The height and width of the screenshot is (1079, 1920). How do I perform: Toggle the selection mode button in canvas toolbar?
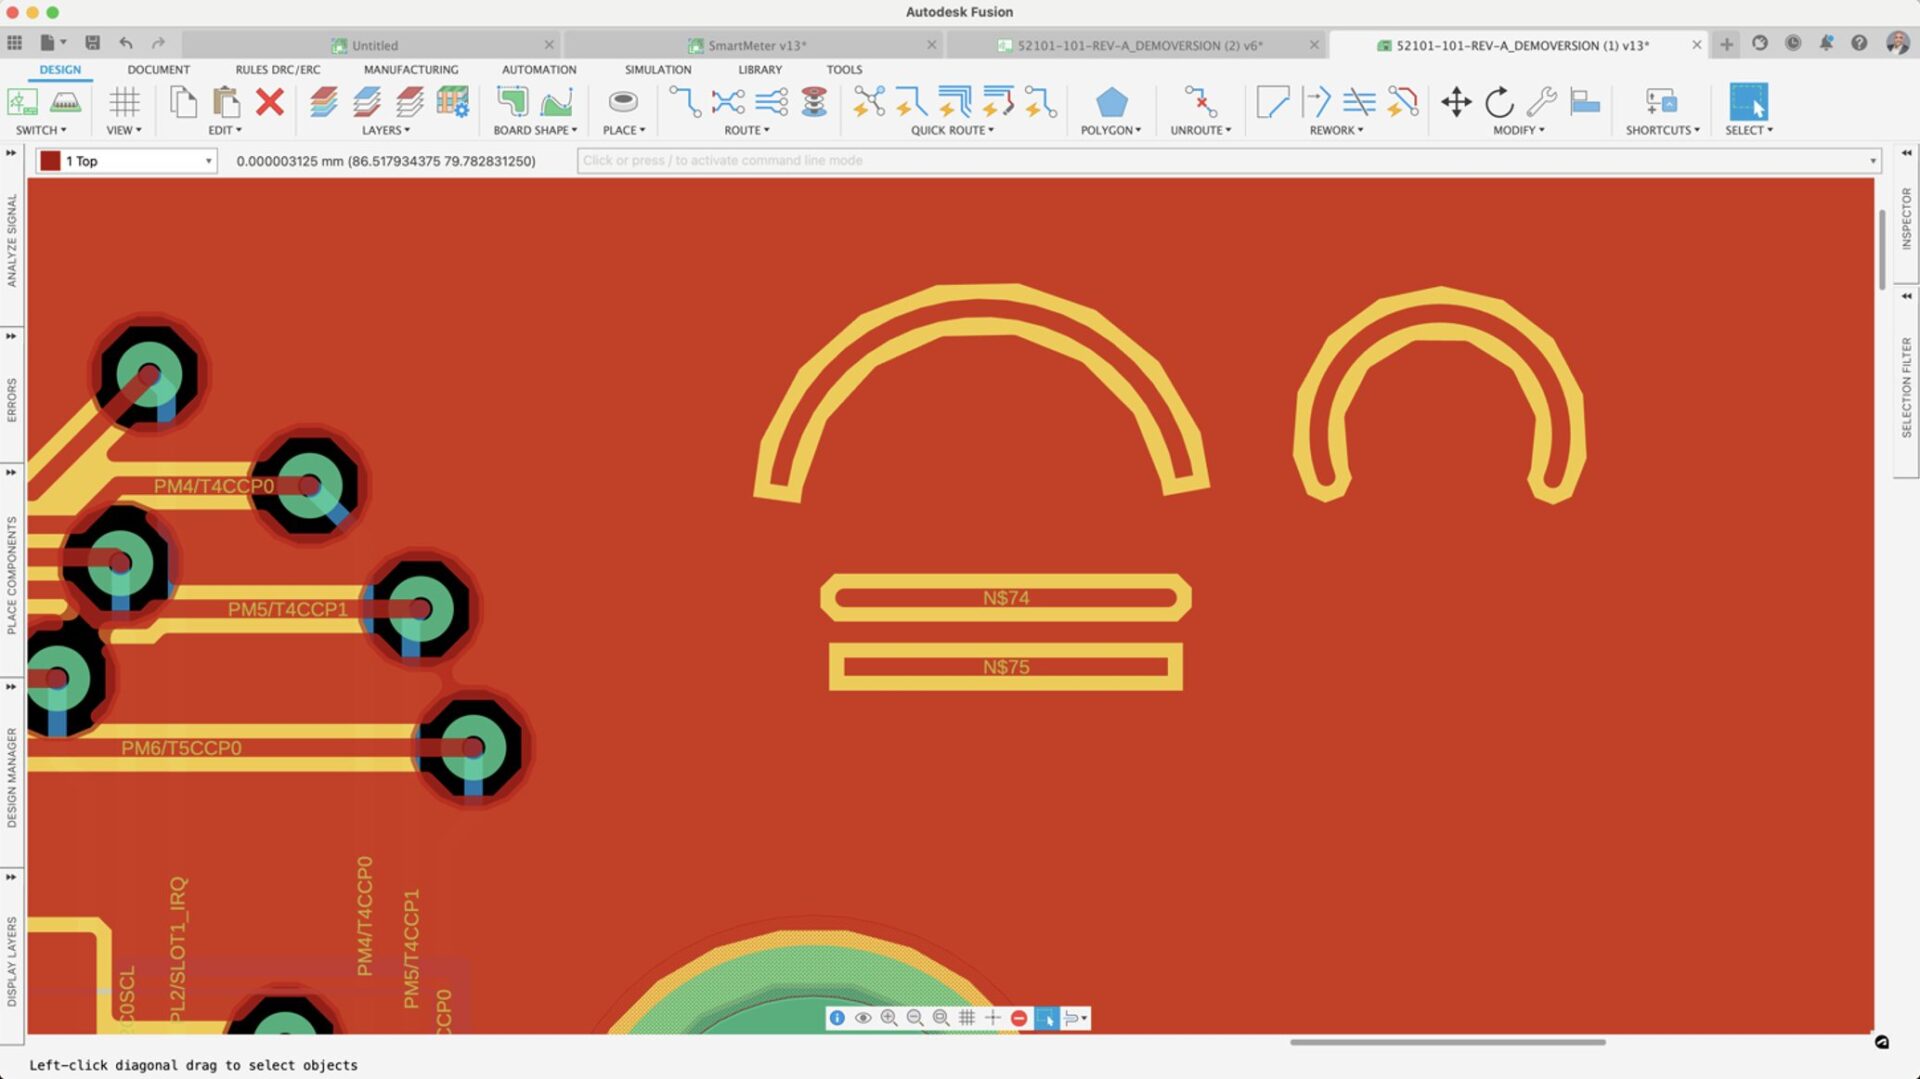1046,1018
